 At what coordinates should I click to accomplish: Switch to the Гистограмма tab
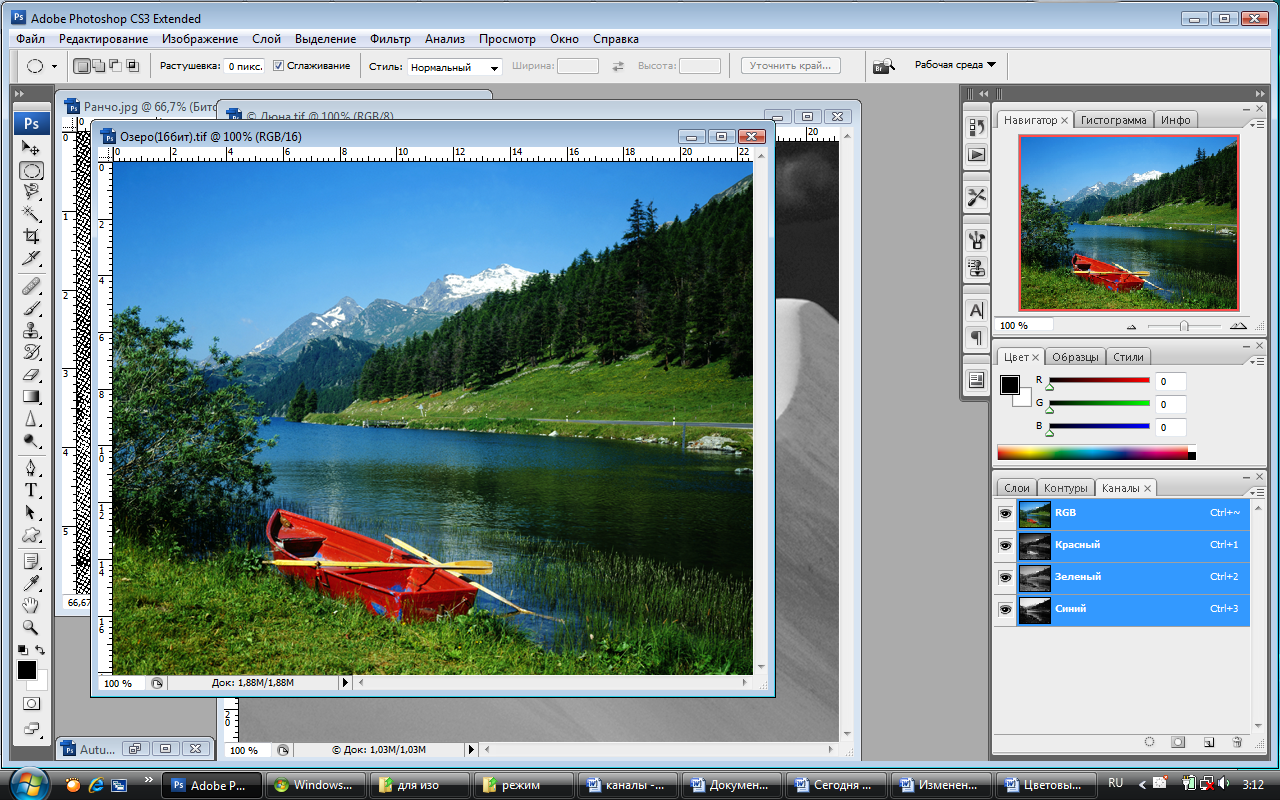click(x=1114, y=120)
